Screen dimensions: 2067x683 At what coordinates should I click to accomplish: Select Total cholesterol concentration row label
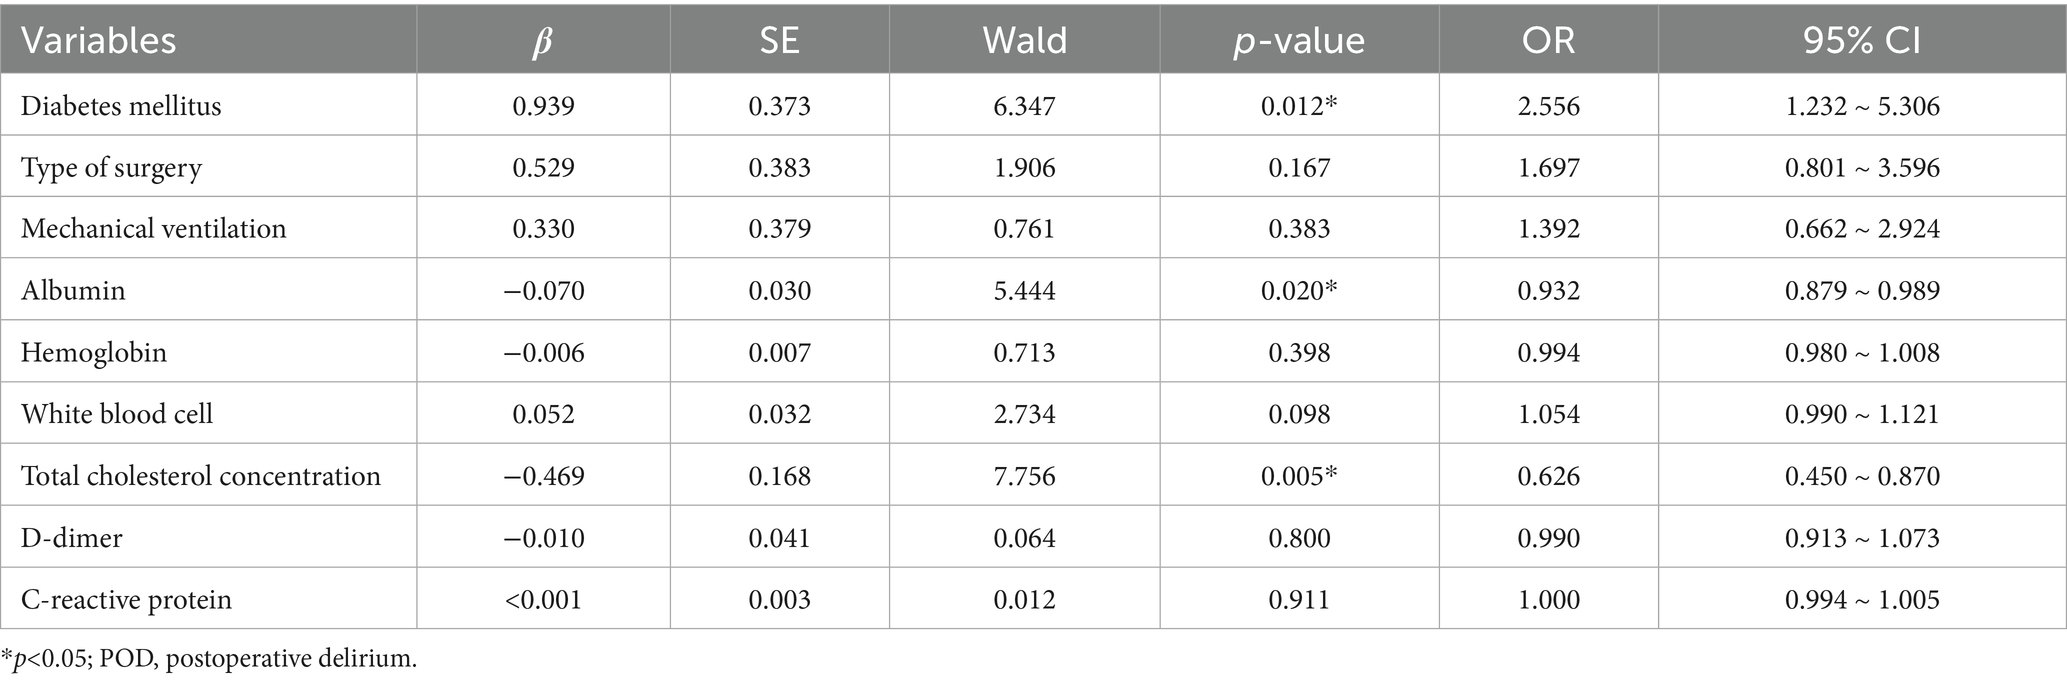[x=201, y=476]
